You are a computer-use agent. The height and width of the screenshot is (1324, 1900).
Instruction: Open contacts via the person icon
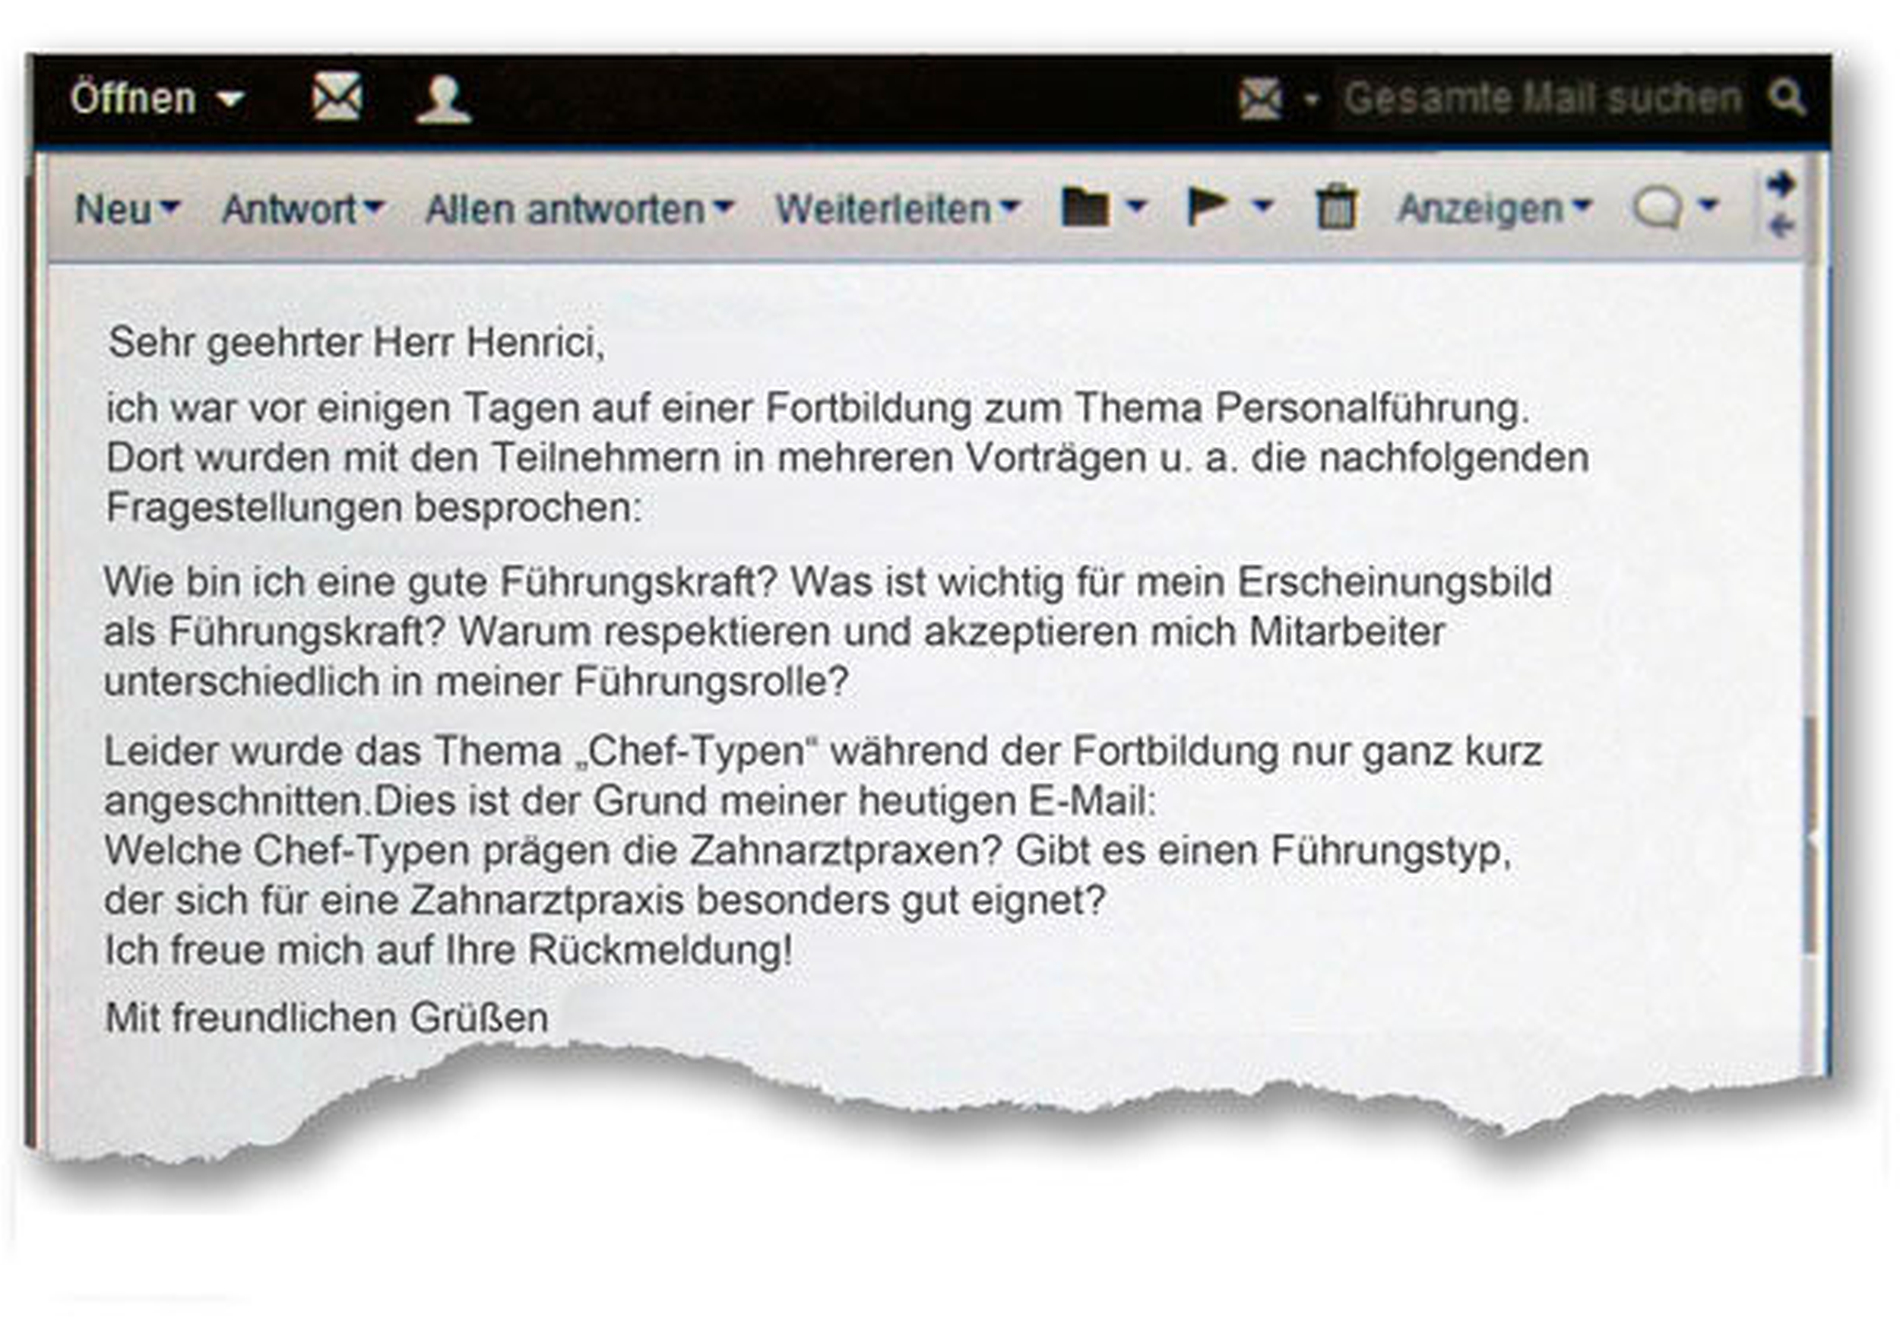pos(443,99)
